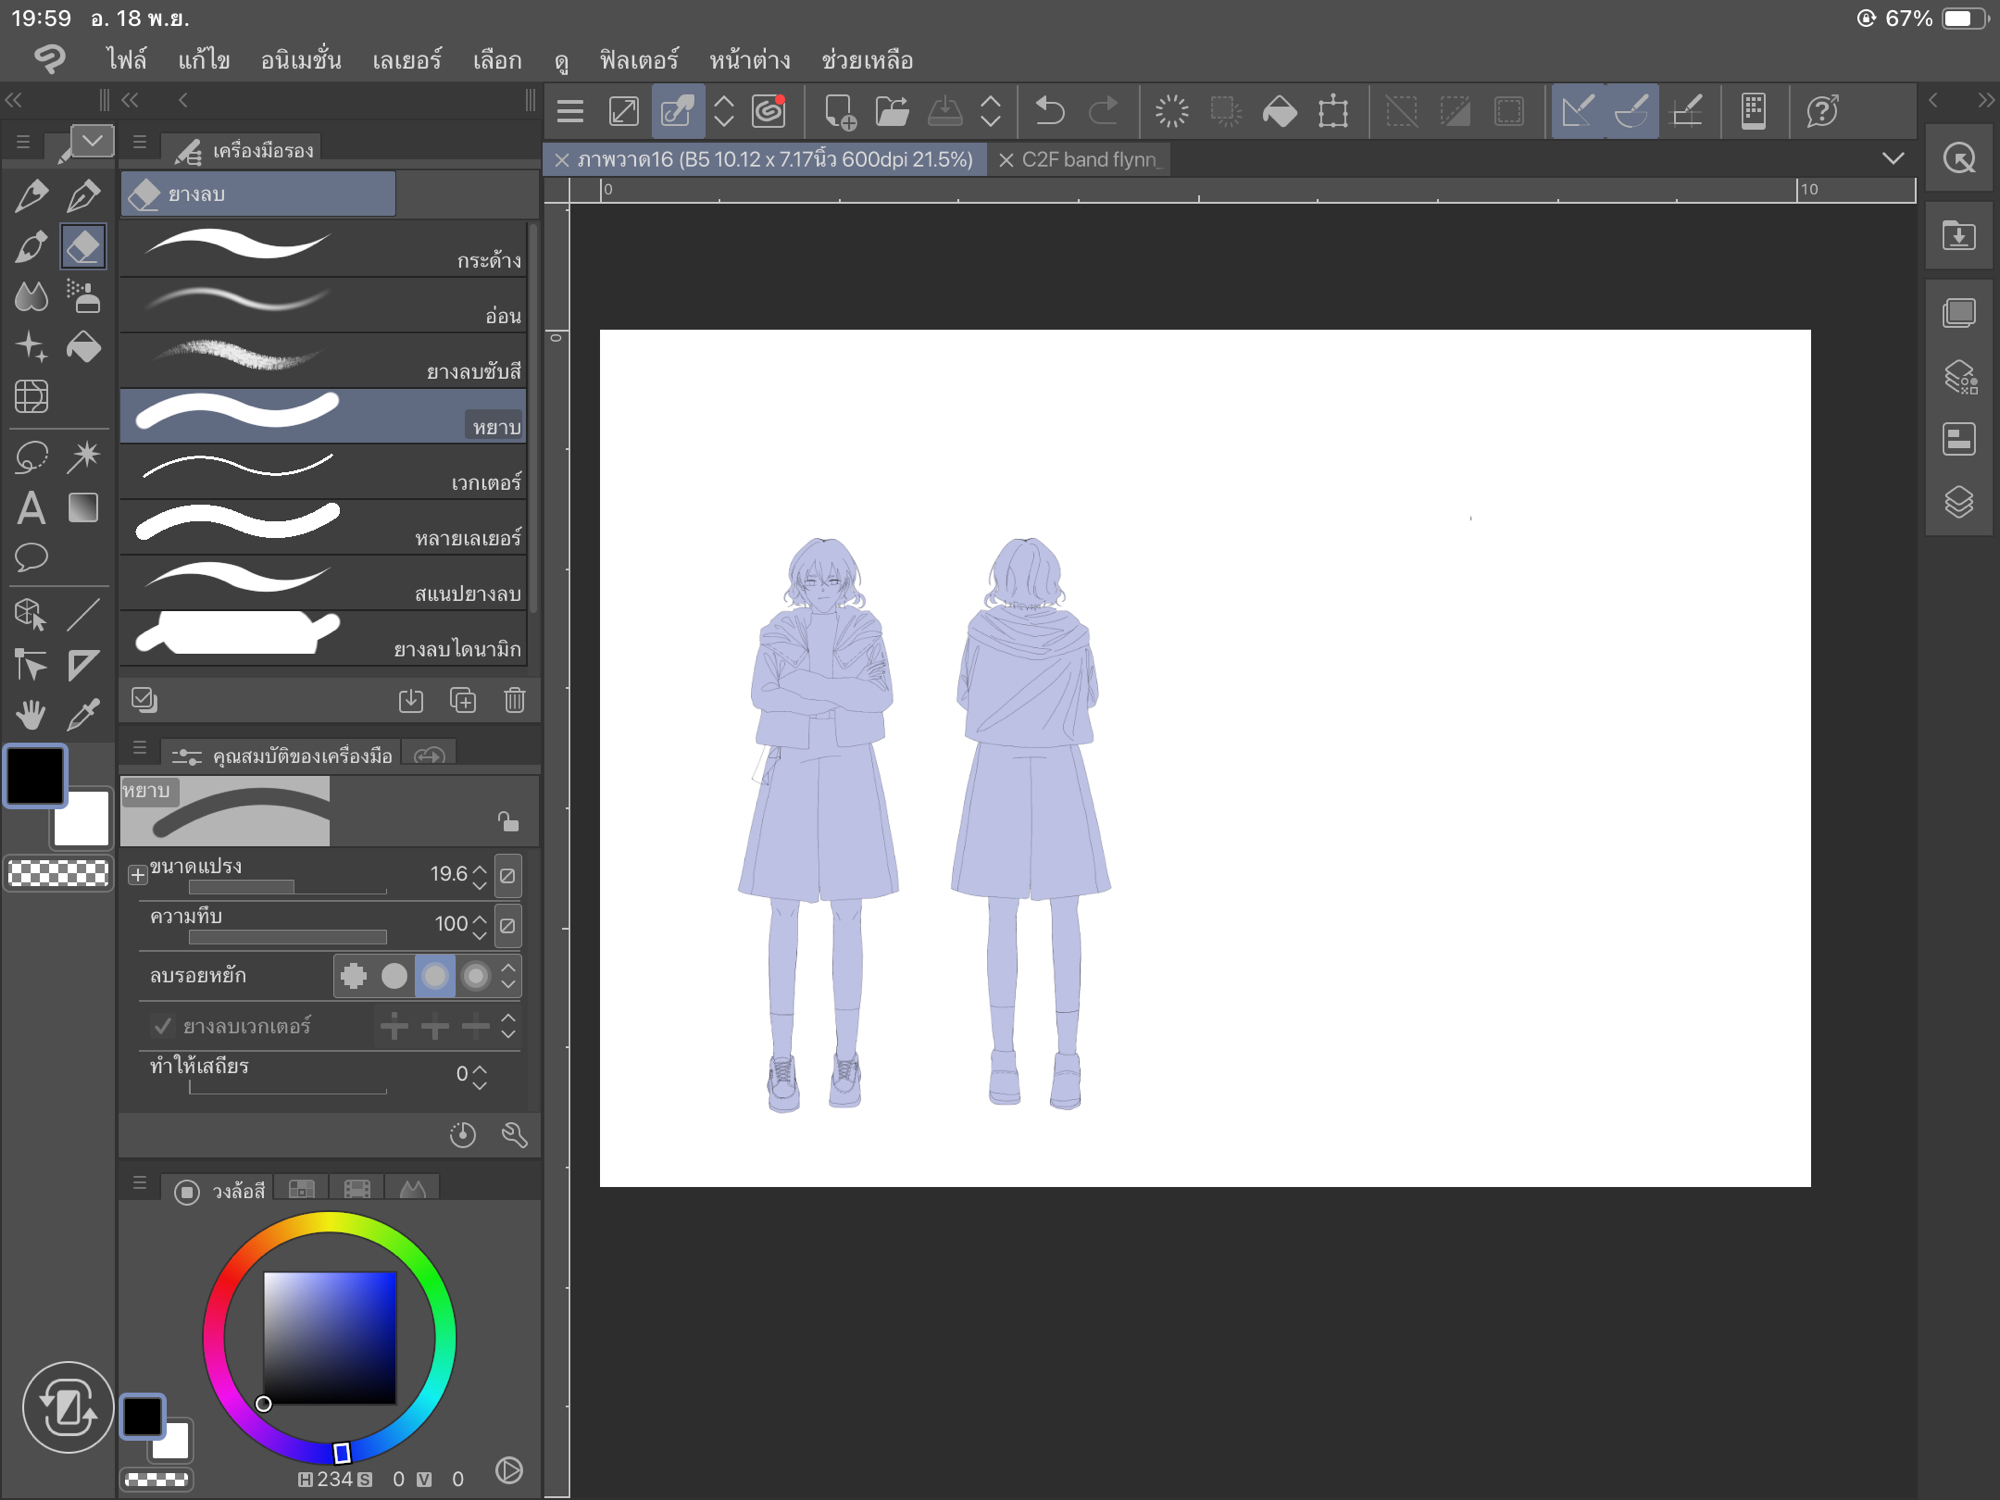
Task: Select the Lasso selection tool
Action: click(x=31, y=457)
